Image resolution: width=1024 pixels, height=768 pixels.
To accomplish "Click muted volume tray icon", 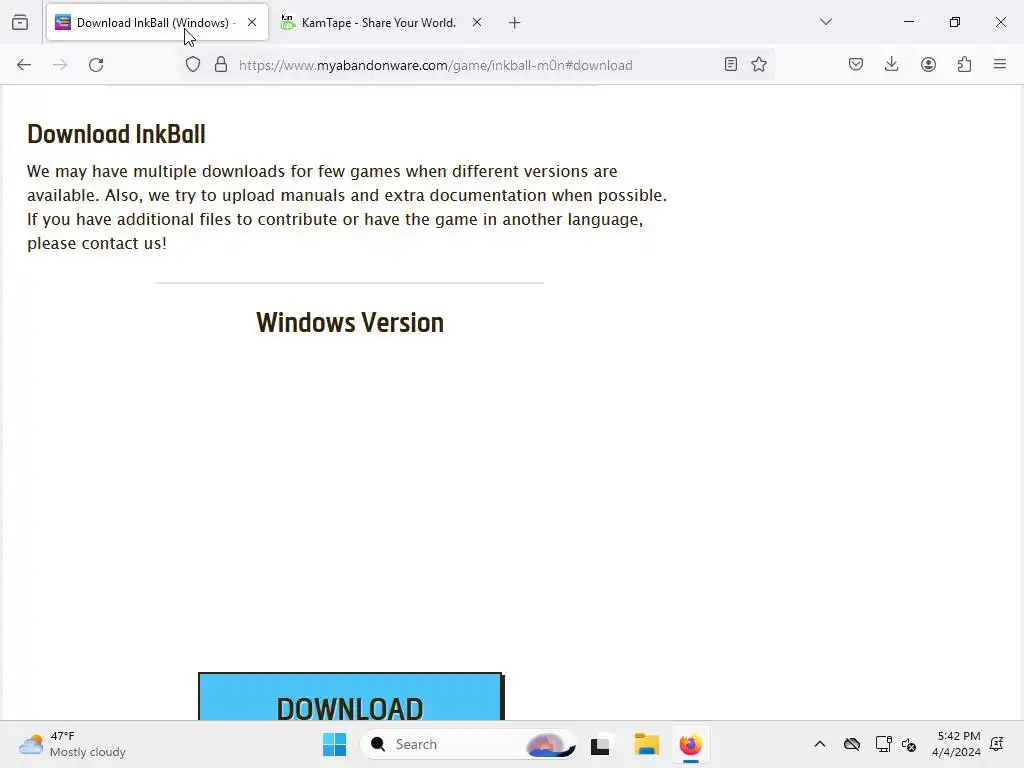I will pyautogui.click(x=908, y=744).
